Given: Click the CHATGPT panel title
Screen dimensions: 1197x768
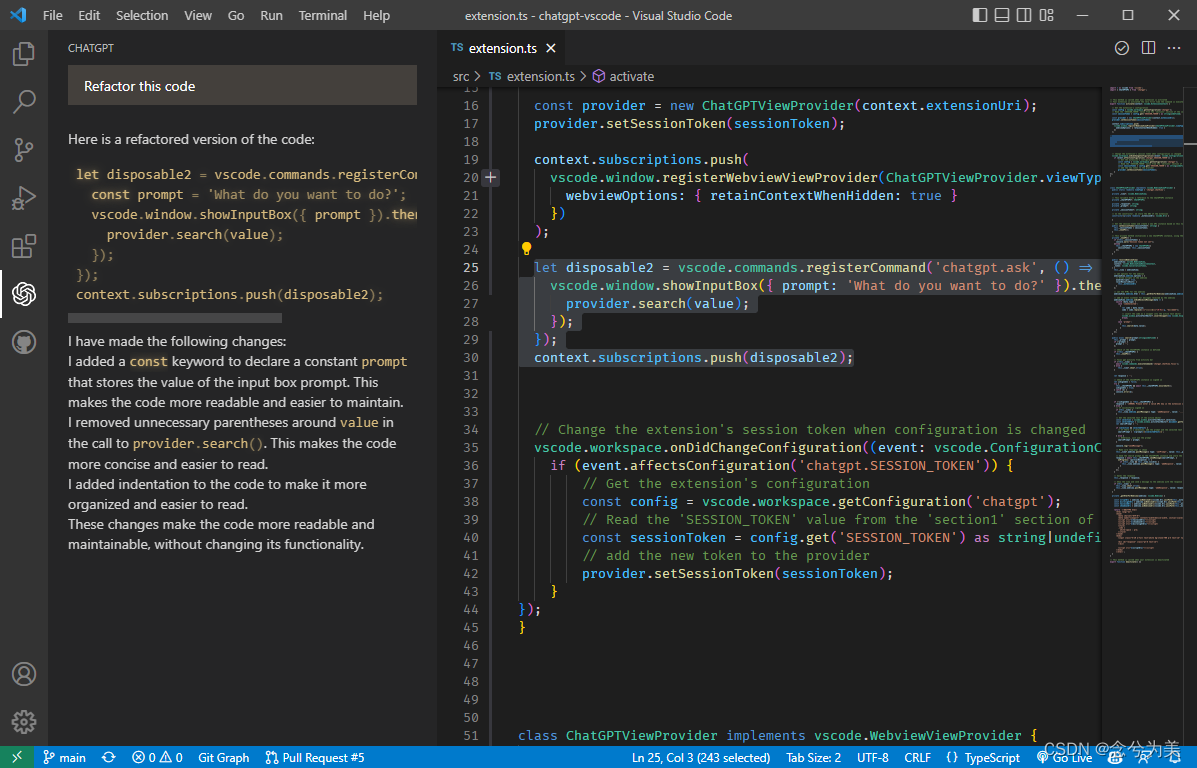Looking at the screenshot, I should (x=91, y=48).
